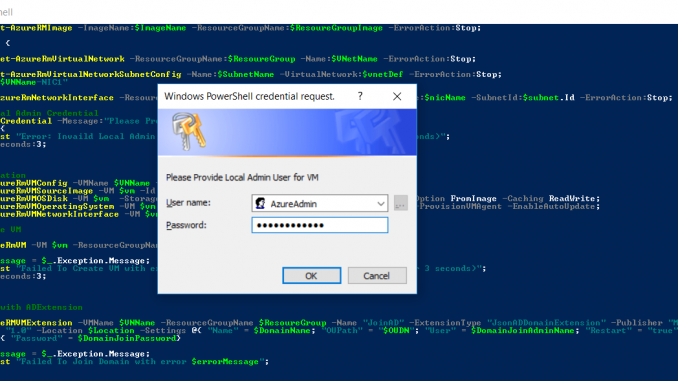The width and height of the screenshot is (678, 381).
Task: Click '$SubnetName' variable in the script
Action: point(246,74)
